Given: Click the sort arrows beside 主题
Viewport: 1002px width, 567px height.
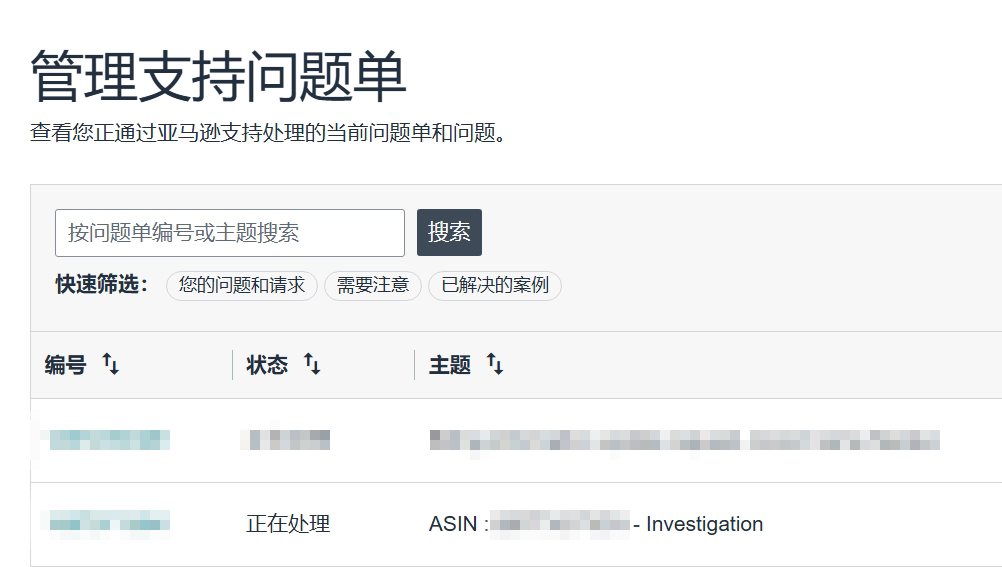Looking at the screenshot, I should pyautogui.click(x=495, y=365).
